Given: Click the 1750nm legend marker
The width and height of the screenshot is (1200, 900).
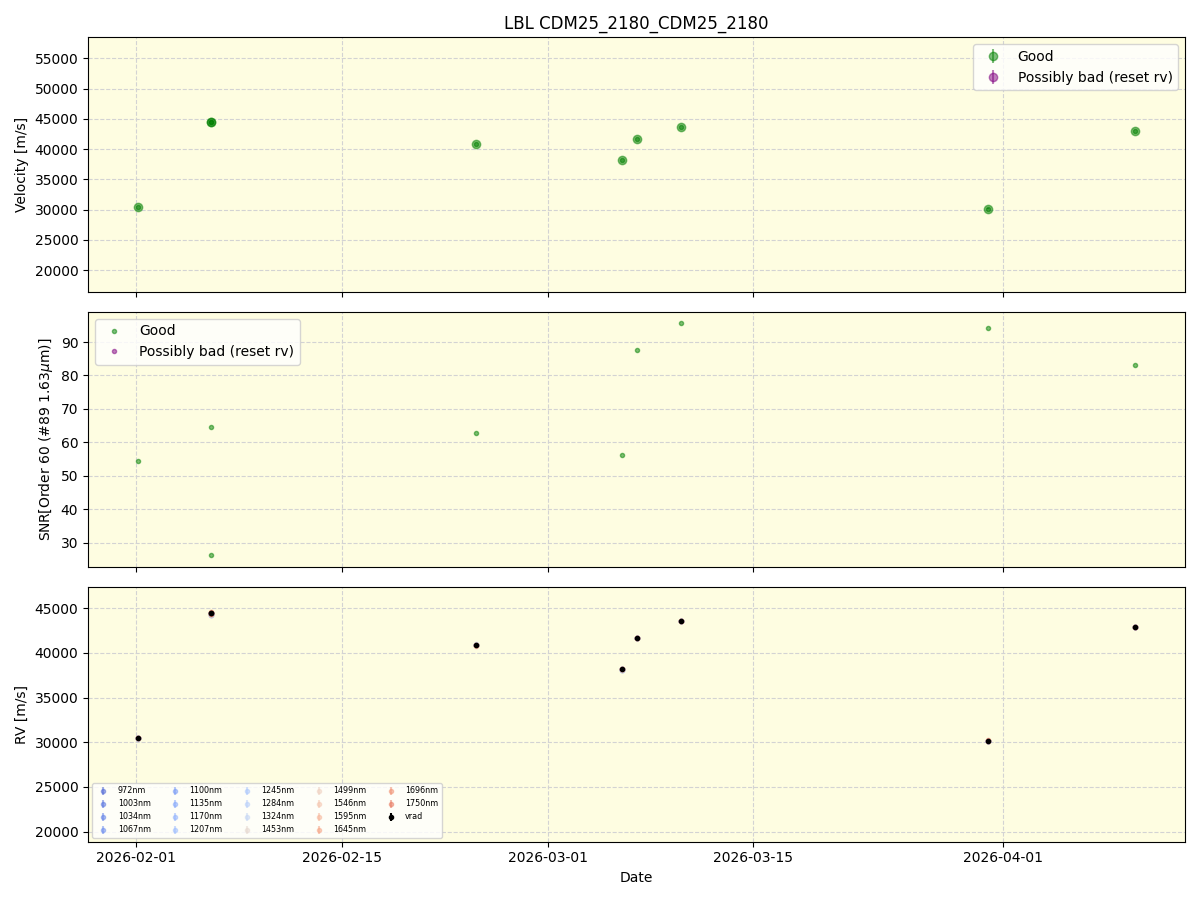Looking at the screenshot, I should [x=391, y=804].
